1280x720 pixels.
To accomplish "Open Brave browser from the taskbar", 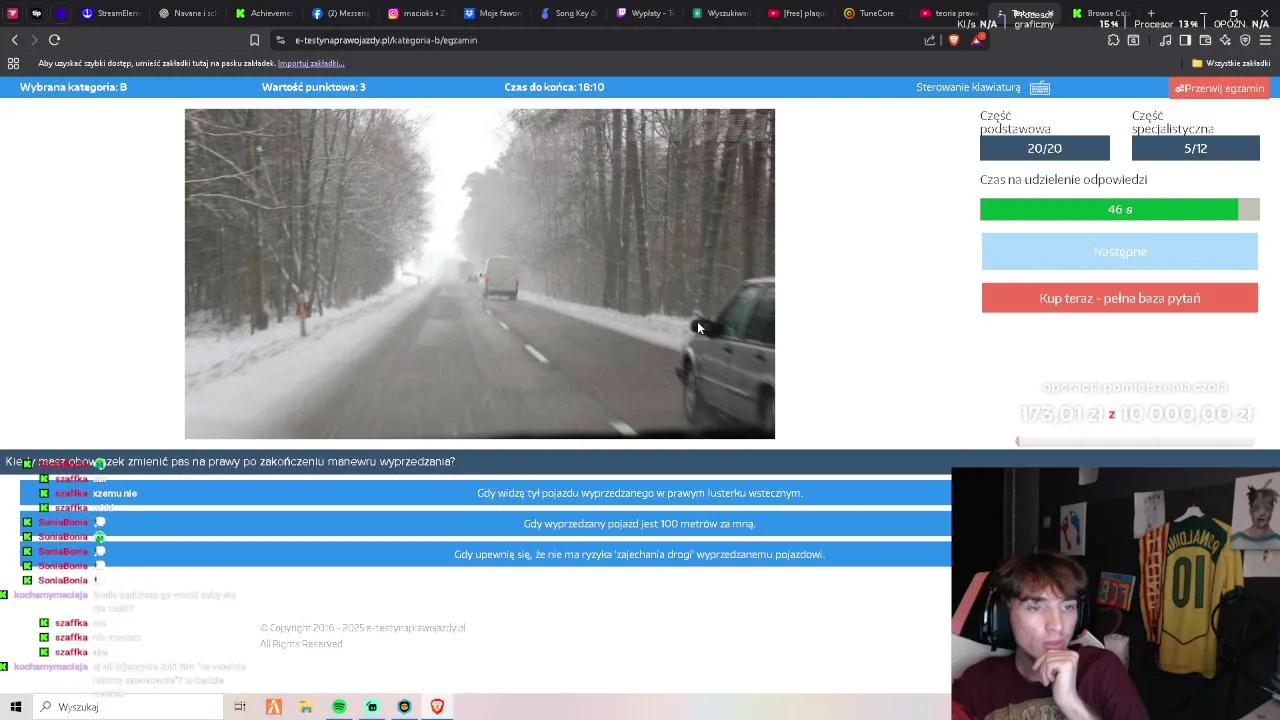I will (x=437, y=707).
